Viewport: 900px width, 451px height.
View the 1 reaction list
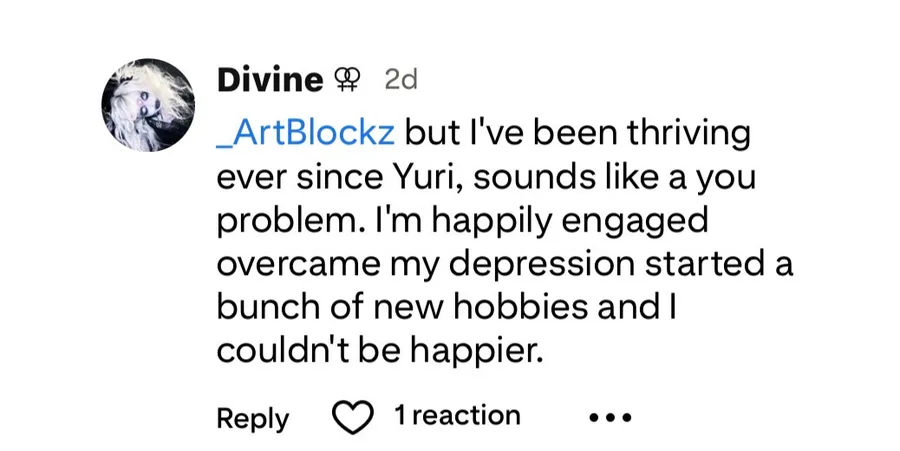coord(457,416)
